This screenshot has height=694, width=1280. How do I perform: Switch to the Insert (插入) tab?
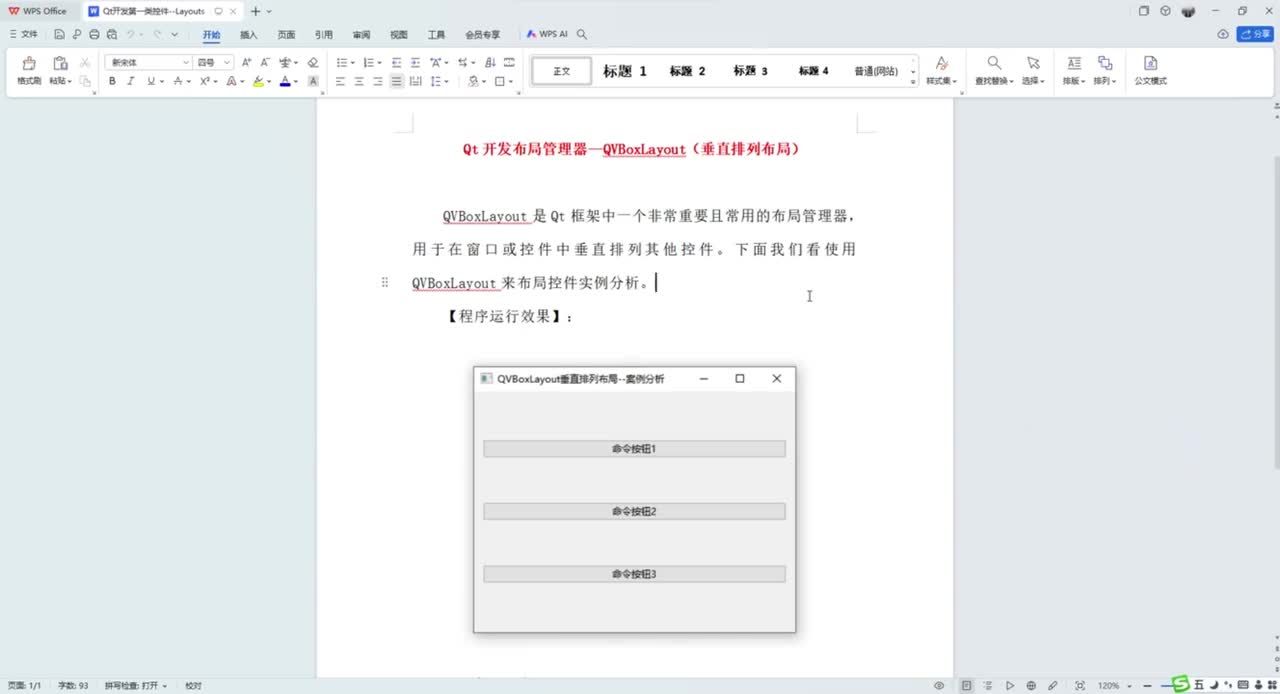point(249,34)
